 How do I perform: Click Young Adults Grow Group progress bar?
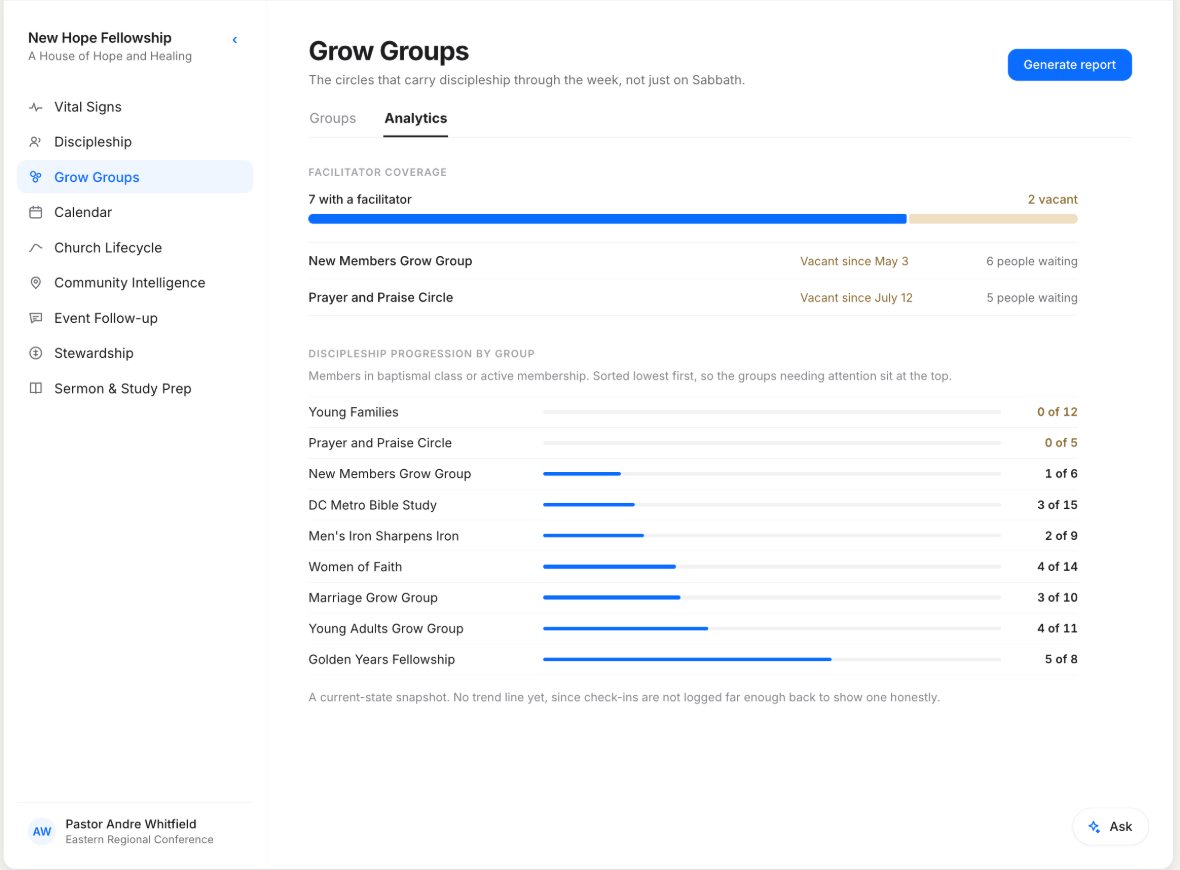pyautogui.click(x=772, y=628)
